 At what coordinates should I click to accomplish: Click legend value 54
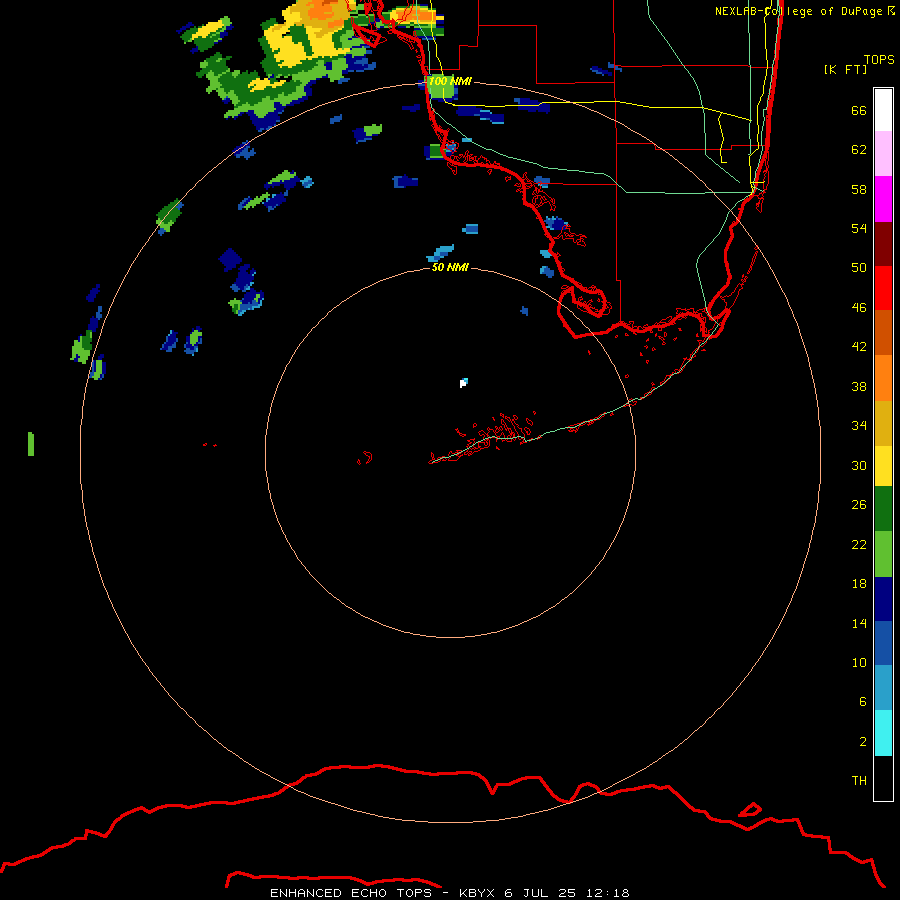point(859,228)
